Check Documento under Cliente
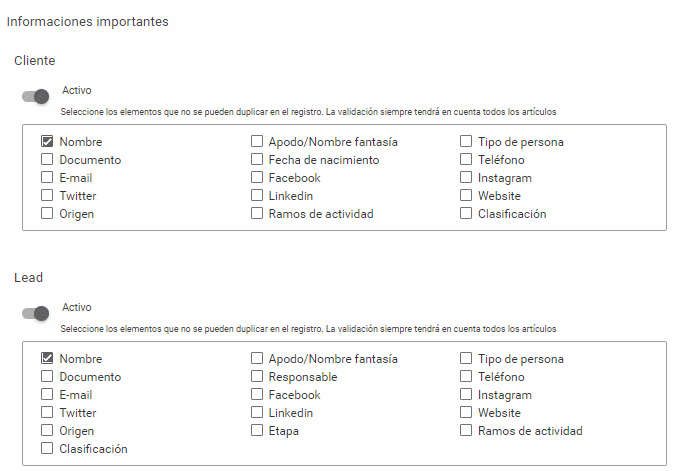680x471 pixels. tap(47, 159)
